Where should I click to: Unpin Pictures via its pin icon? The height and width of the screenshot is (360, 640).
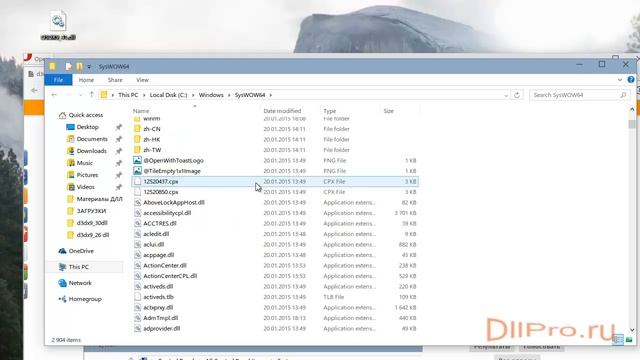(x=118, y=175)
